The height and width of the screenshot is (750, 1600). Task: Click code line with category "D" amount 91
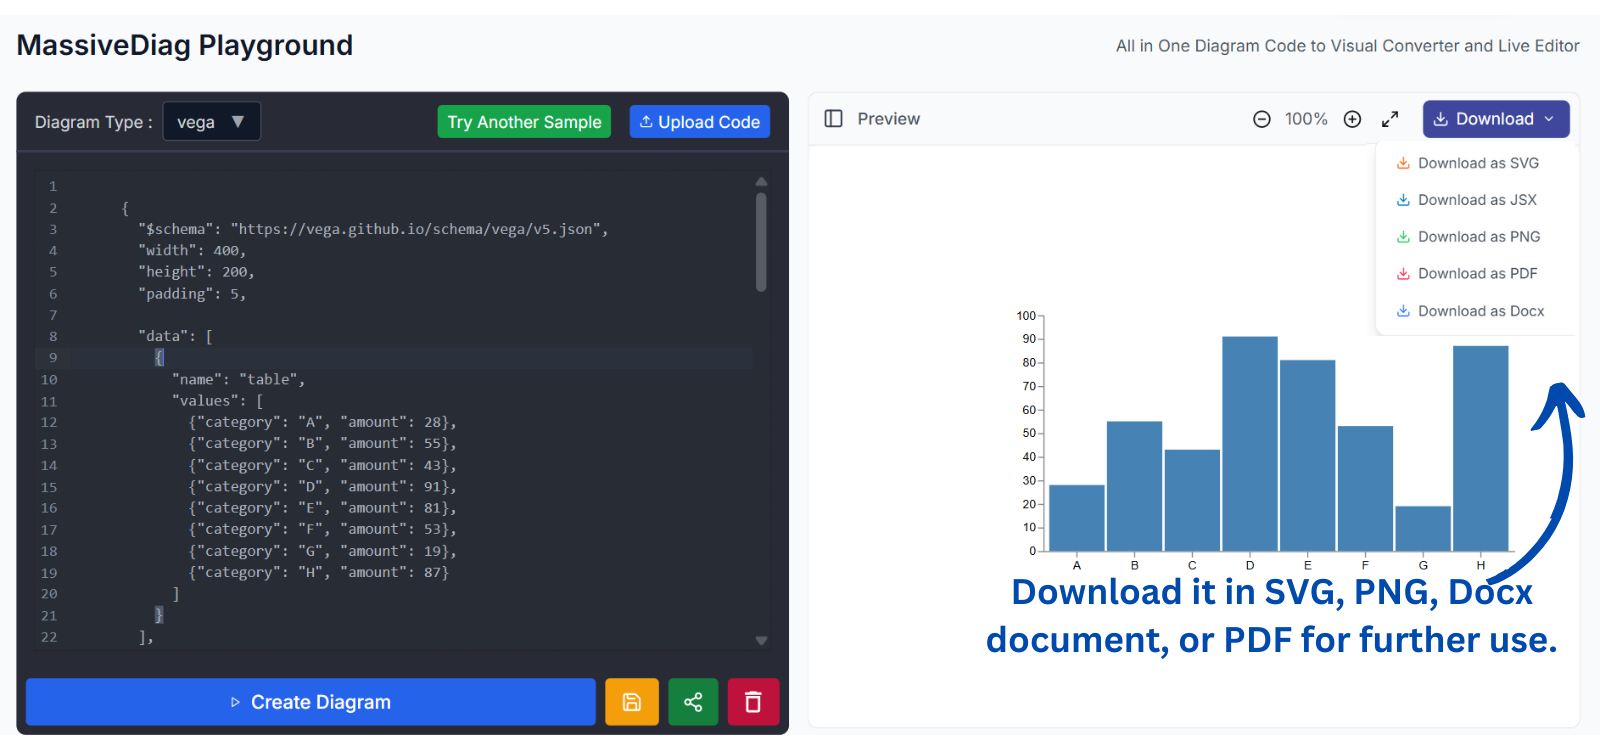[x=323, y=486]
